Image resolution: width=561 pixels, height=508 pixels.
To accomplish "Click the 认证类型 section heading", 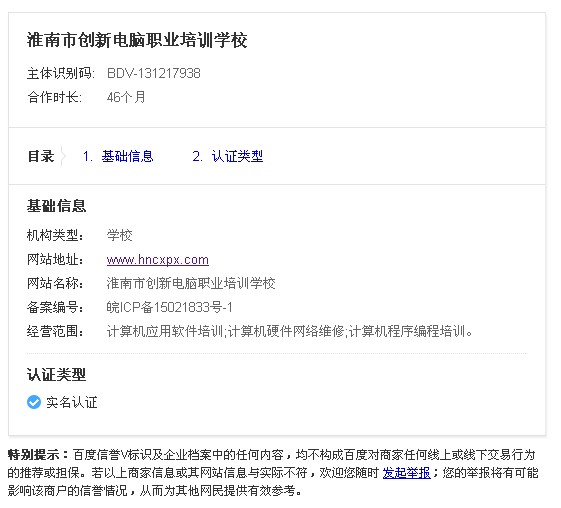I will pos(57,375).
